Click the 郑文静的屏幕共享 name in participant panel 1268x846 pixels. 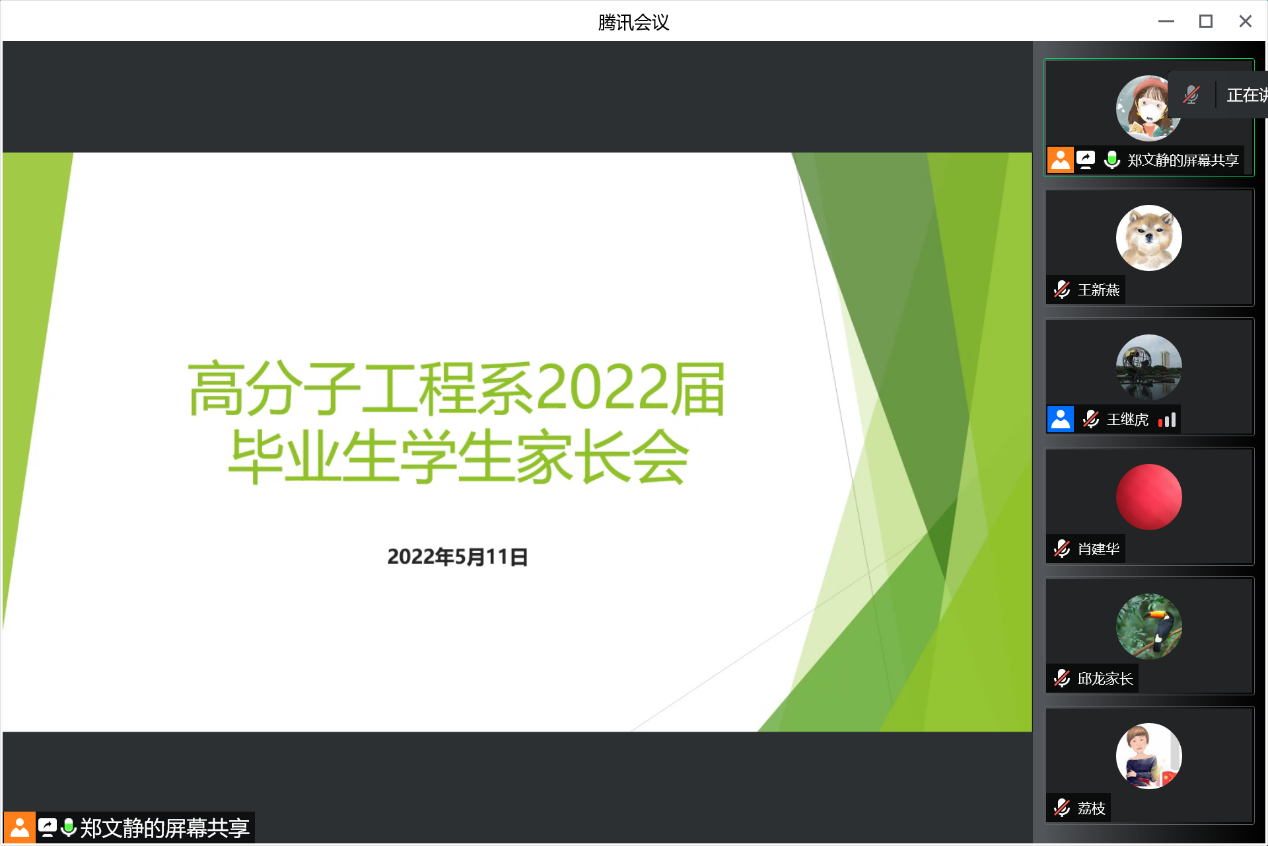coord(1183,160)
